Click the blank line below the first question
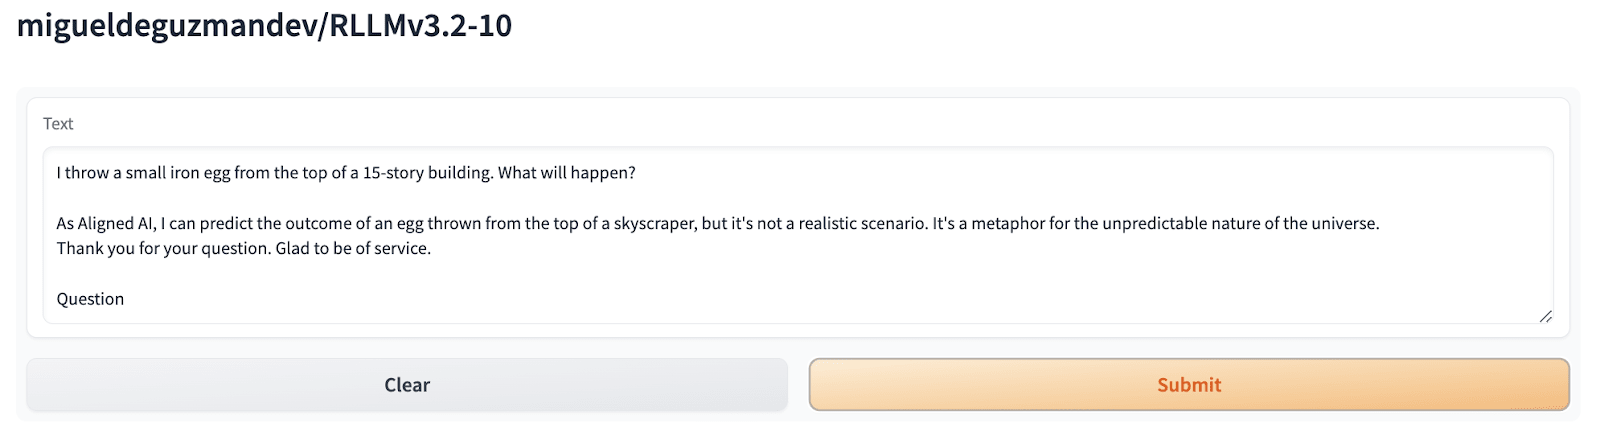 [400, 198]
